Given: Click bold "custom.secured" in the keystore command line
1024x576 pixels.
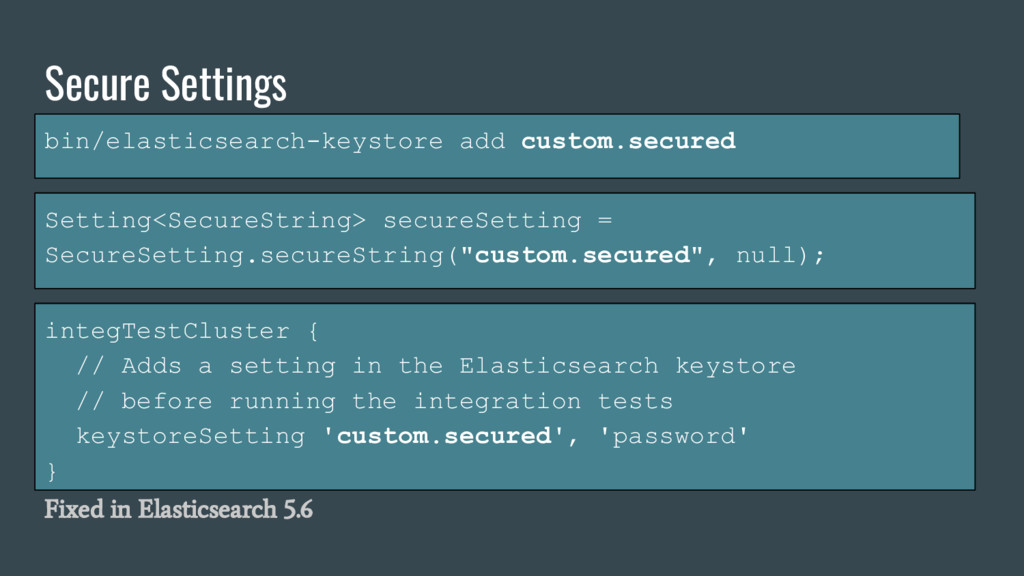Looking at the screenshot, I should (x=628, y=141).
